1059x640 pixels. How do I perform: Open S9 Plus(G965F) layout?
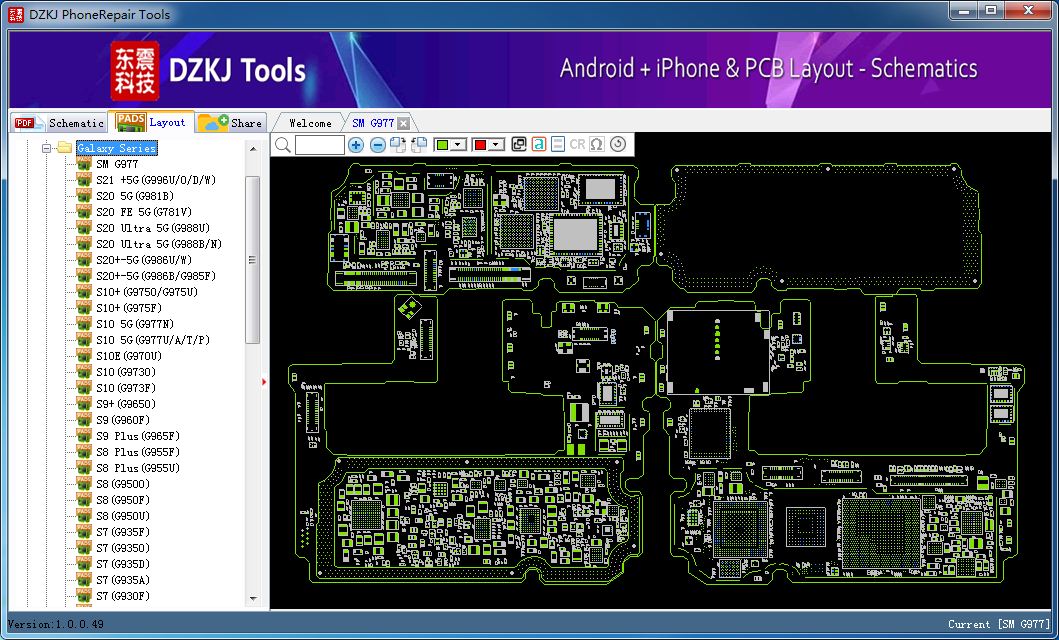pos(138,436)
